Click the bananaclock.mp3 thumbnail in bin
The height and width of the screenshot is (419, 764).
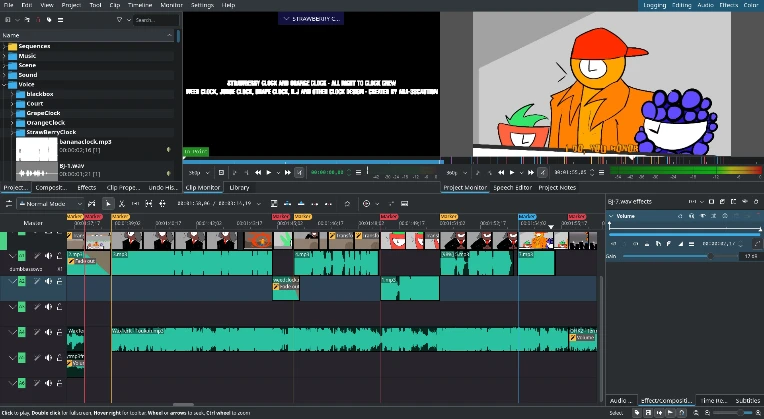click(x=37, y=149)
